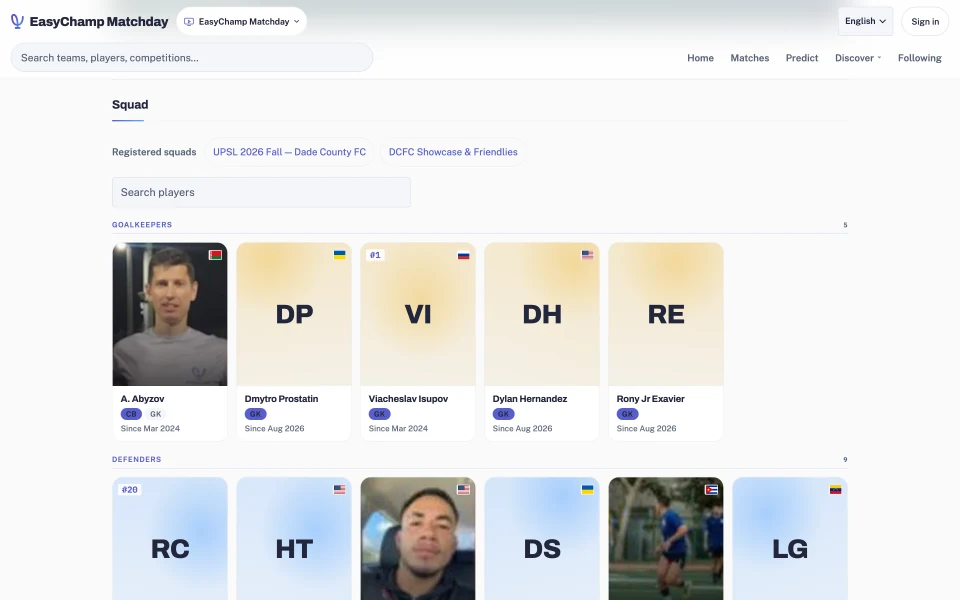The image size is (960, 600).
Task: Open the Matches nav item
Action: pyautogui.click(x=749, y=58)
